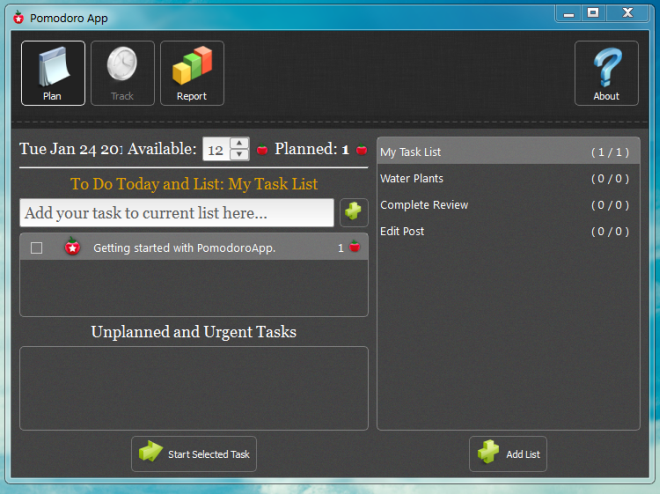Screen dimensions: 660x494
Task: Open the Plan notepad tab
Action: tap(53, 73)
